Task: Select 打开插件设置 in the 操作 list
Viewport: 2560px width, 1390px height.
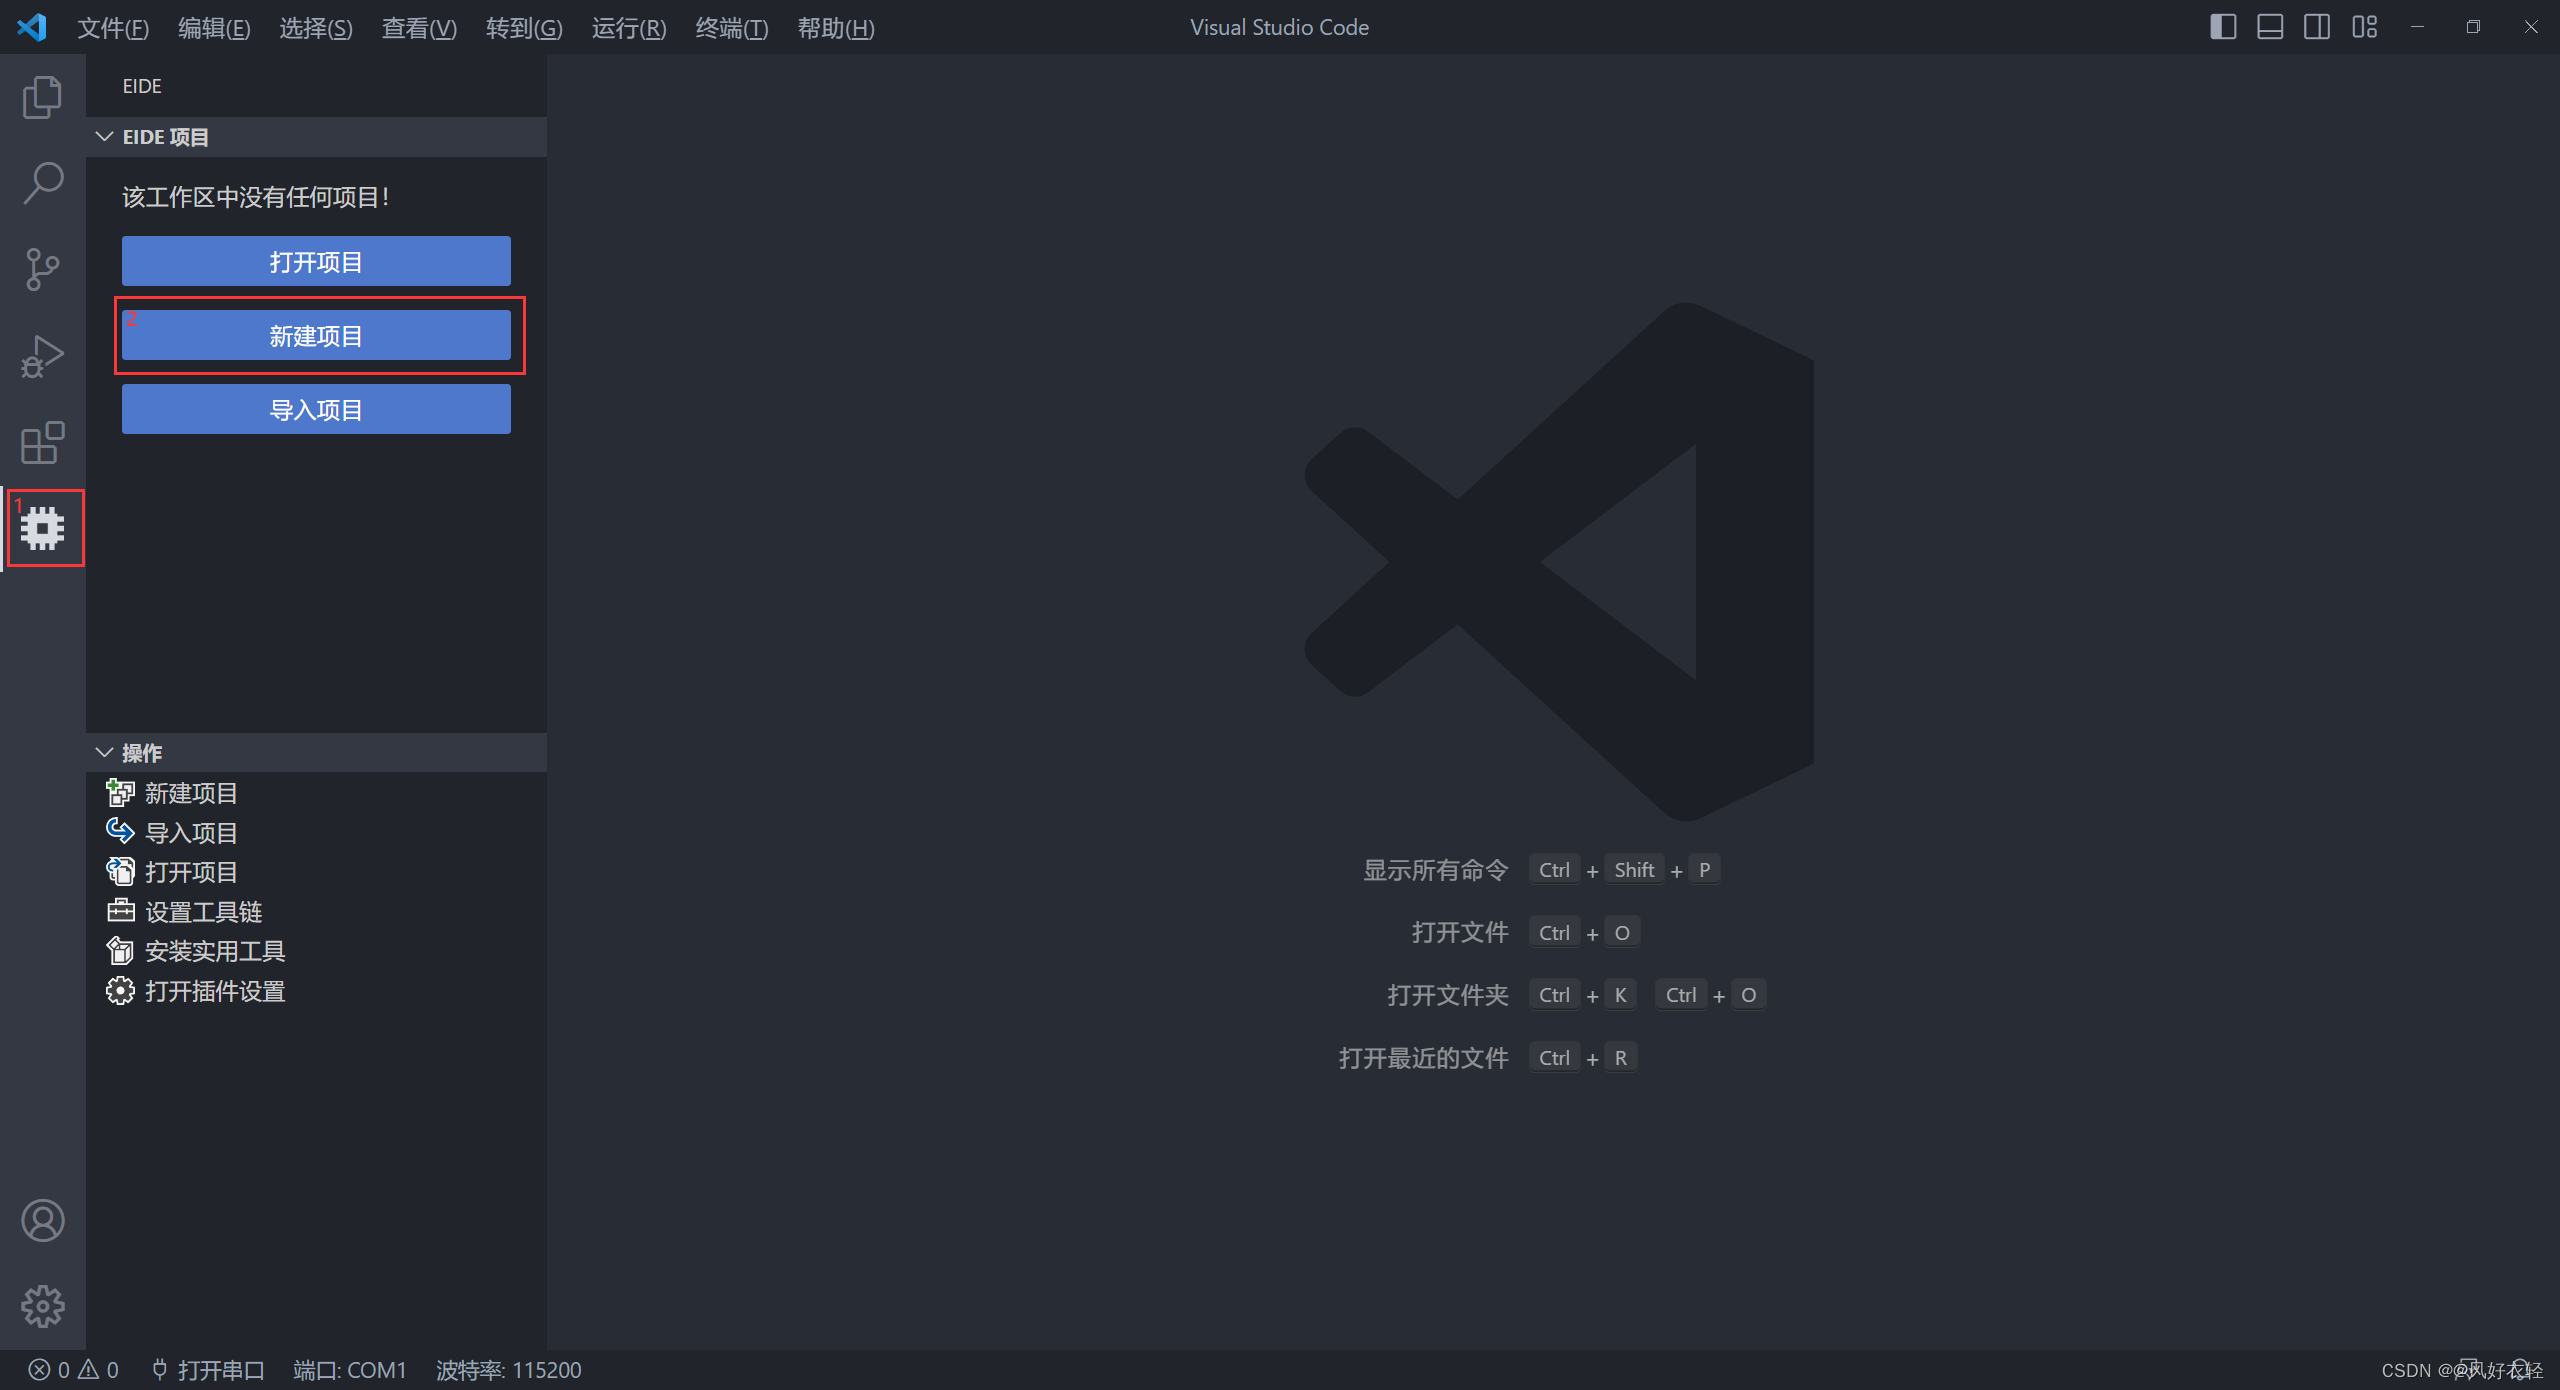Action: click(x=215, y=991)
